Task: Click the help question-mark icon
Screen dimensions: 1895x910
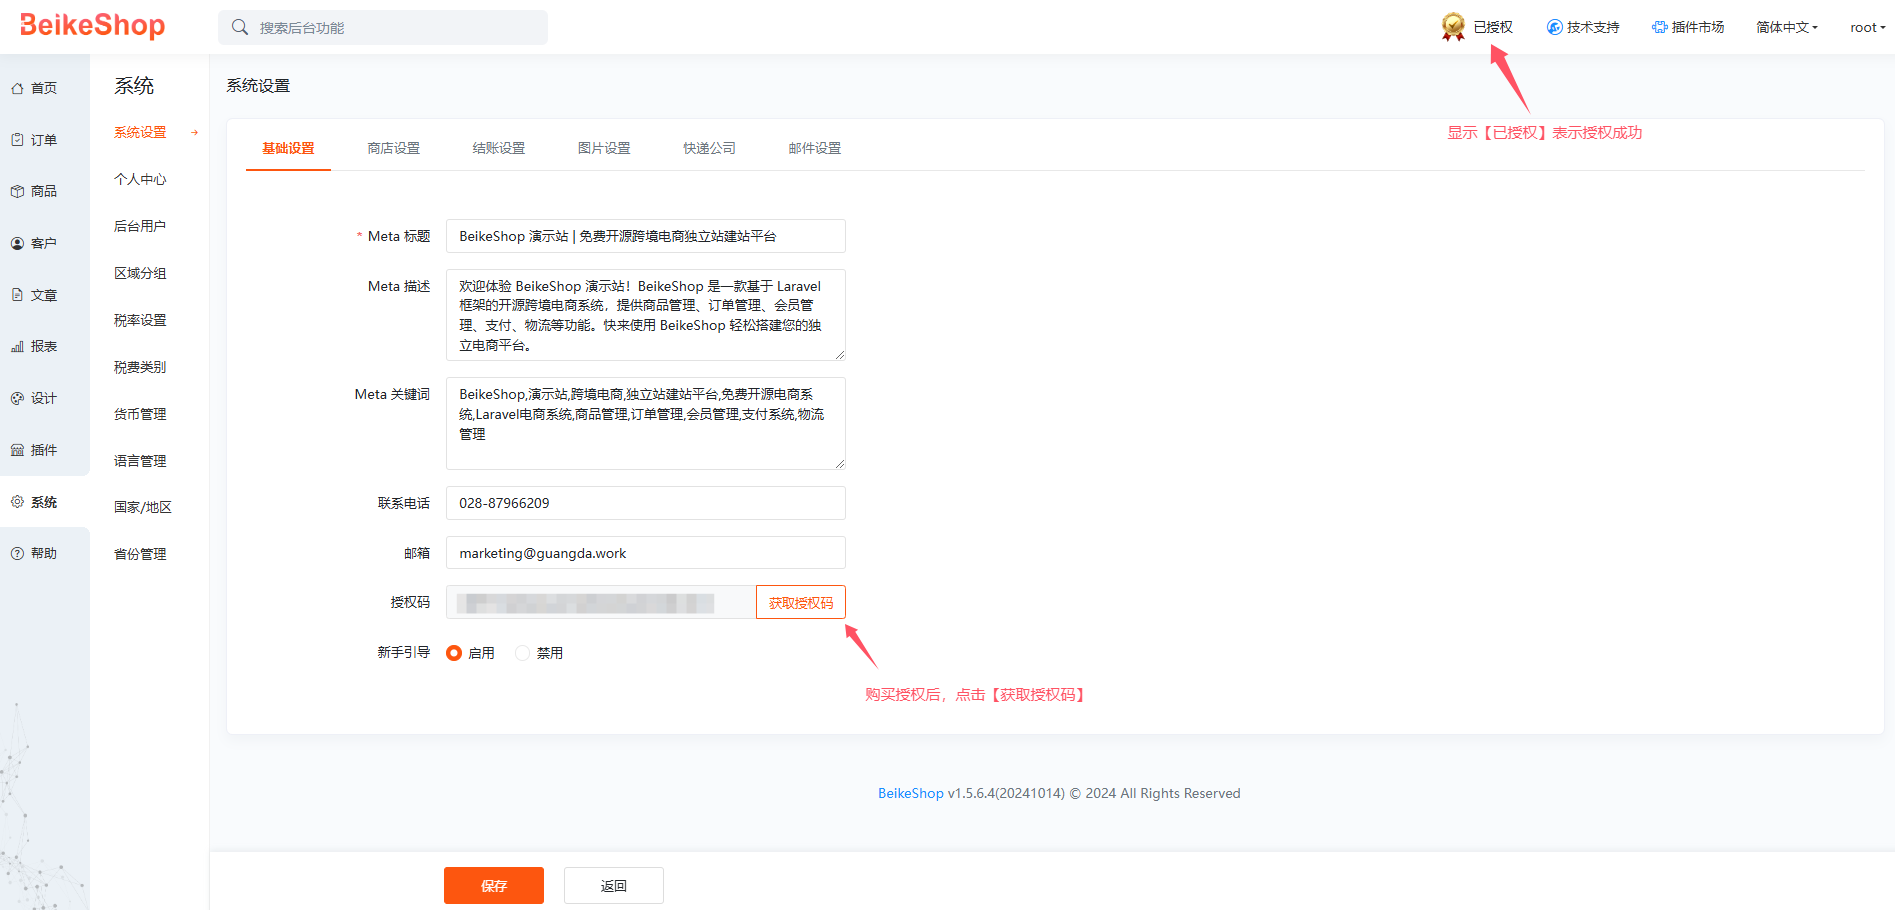Action: point(17,553)
